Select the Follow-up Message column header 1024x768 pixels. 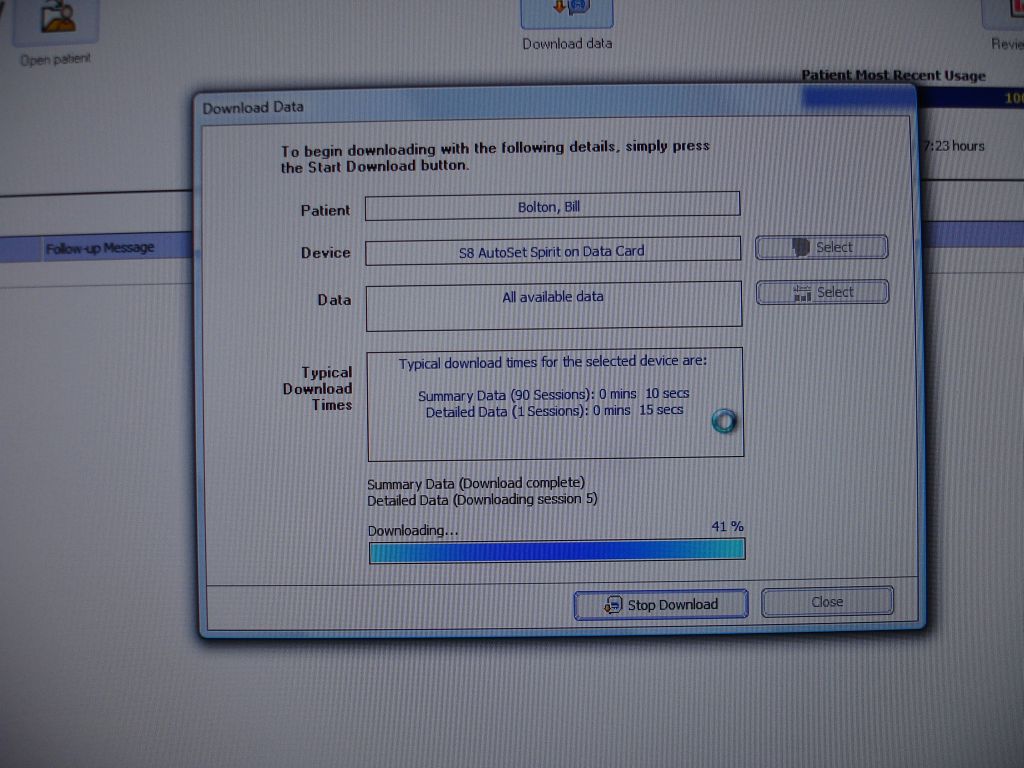(x=99, y=248)
